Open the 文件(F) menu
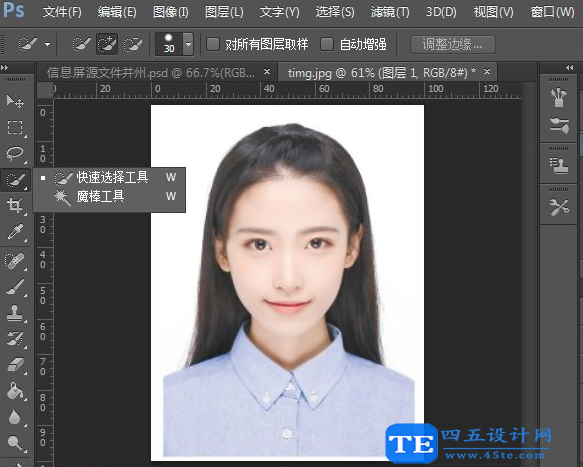Viewport: 583px width, 467px height. coord(62,12)
